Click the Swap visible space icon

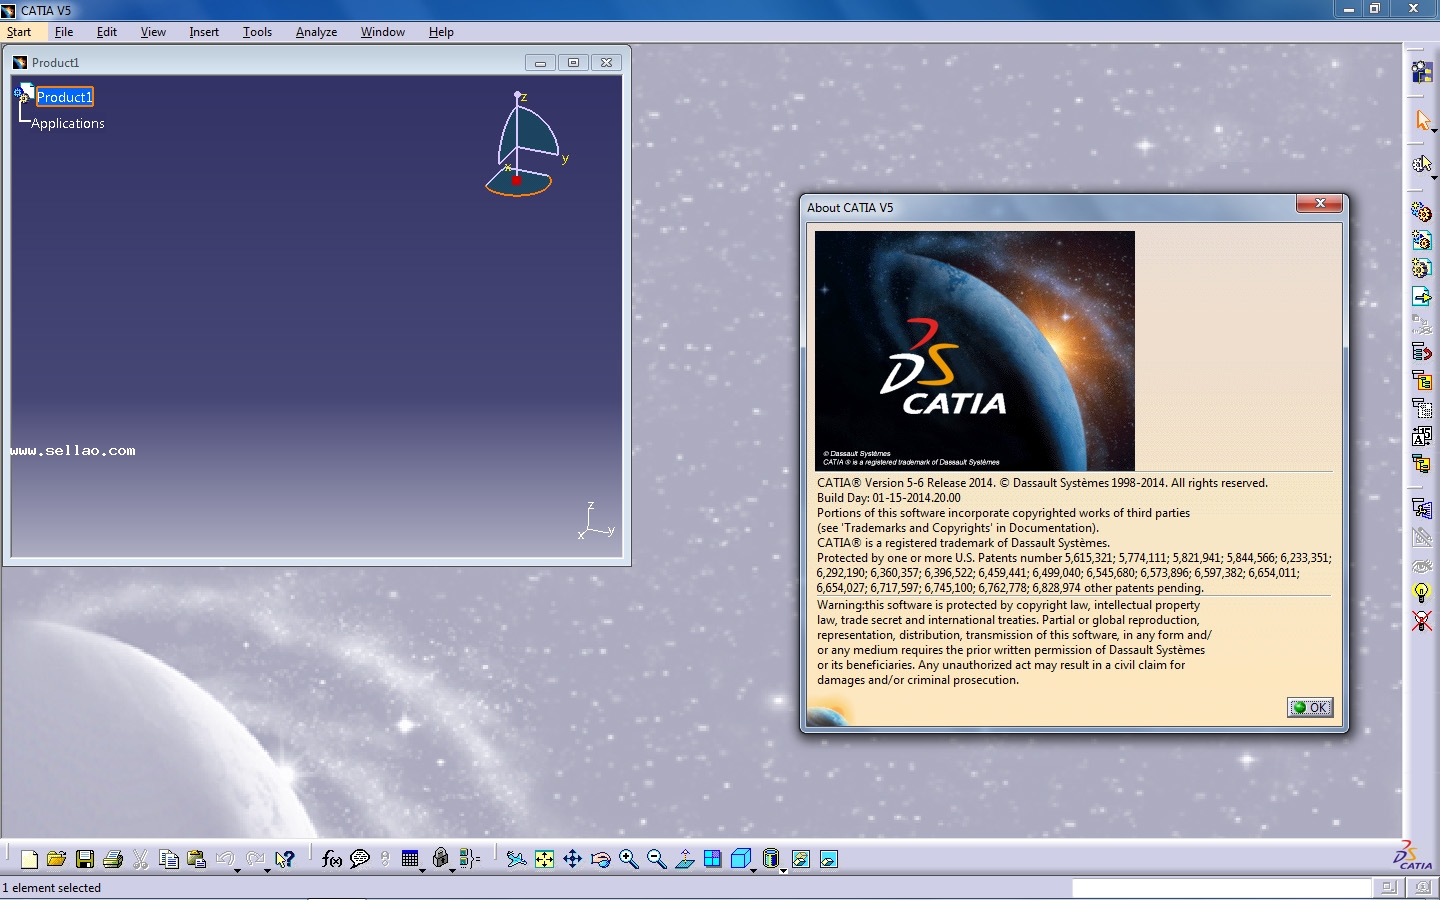pos(829,859)
